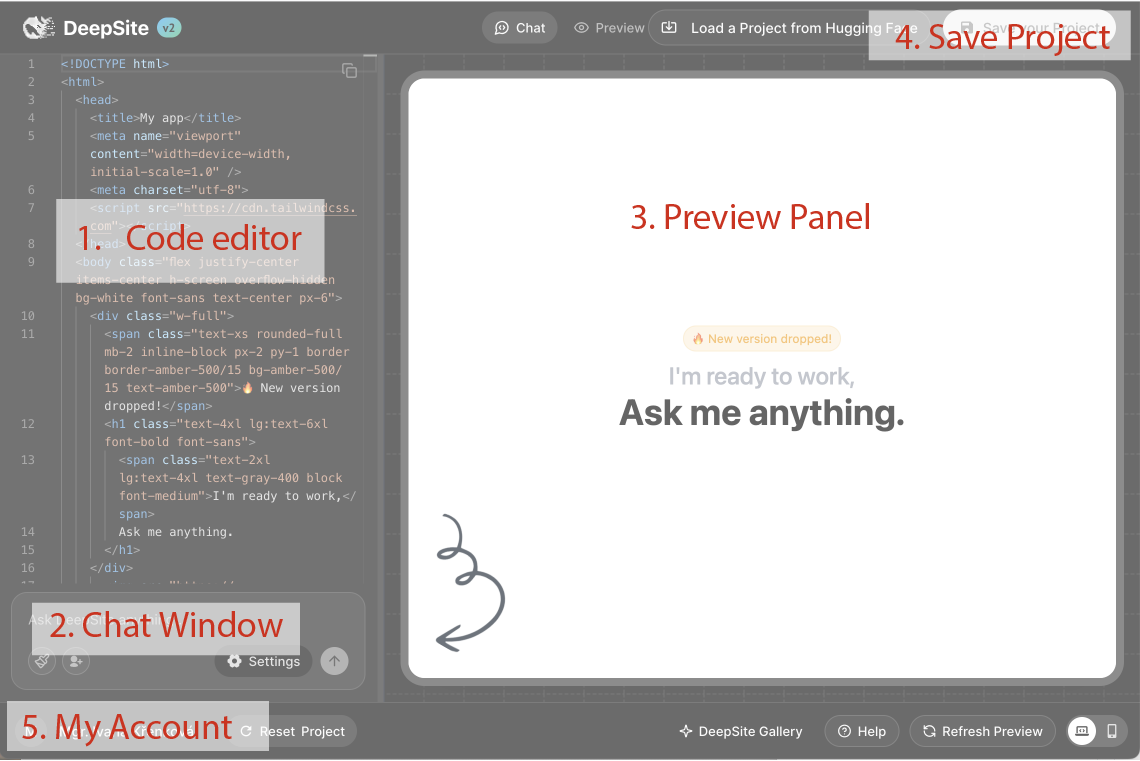This screenshot has width=1140, height=761.
Task: Switch preview to desktop device view
Action: [x=1082, y=731]
